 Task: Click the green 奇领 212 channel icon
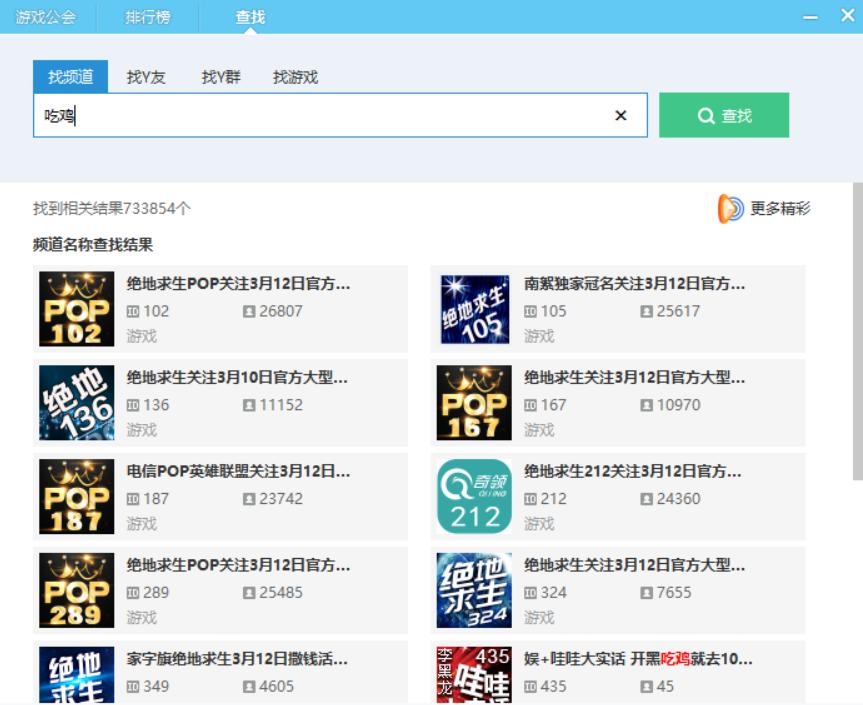click(x=474, y=497)
